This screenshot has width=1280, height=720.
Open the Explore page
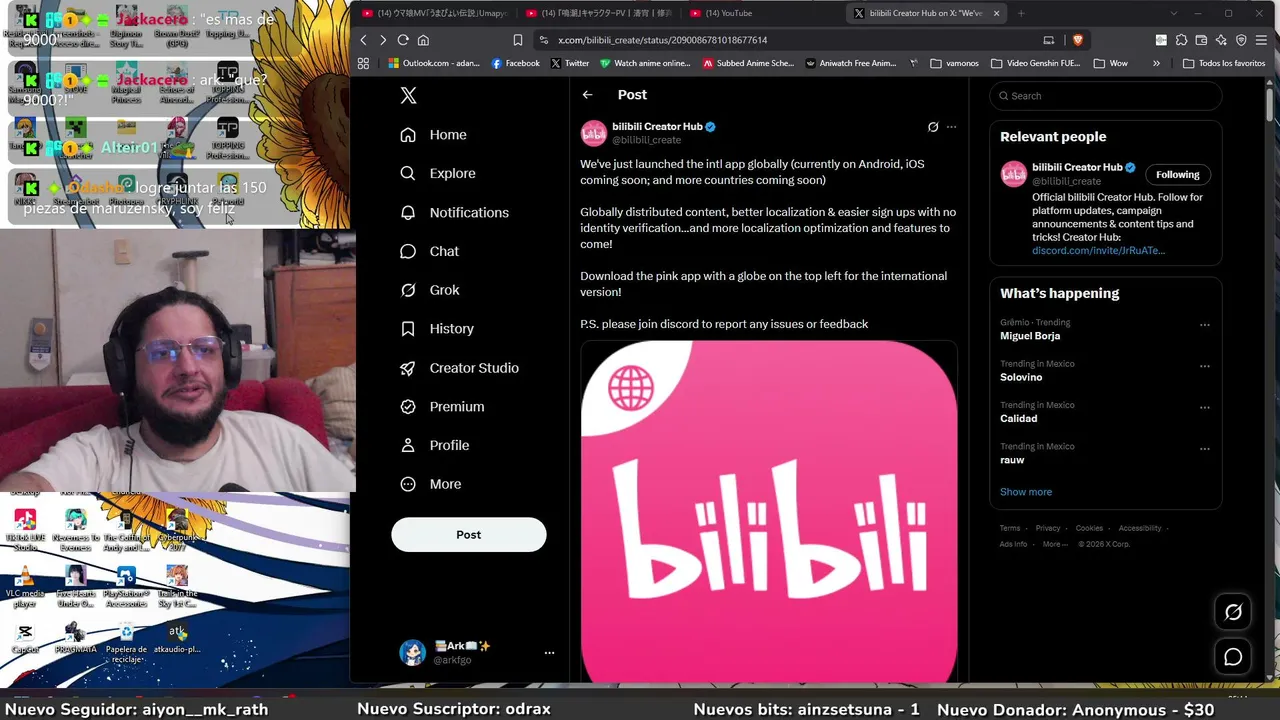pos(438,173)
